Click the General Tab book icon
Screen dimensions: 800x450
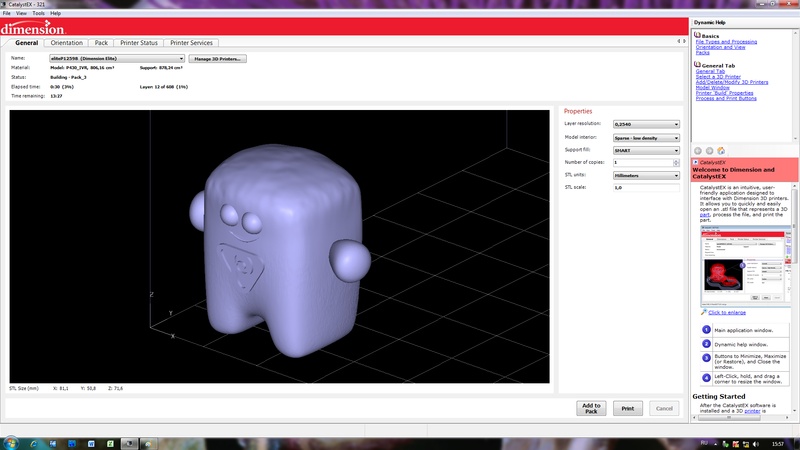(697, 65)
